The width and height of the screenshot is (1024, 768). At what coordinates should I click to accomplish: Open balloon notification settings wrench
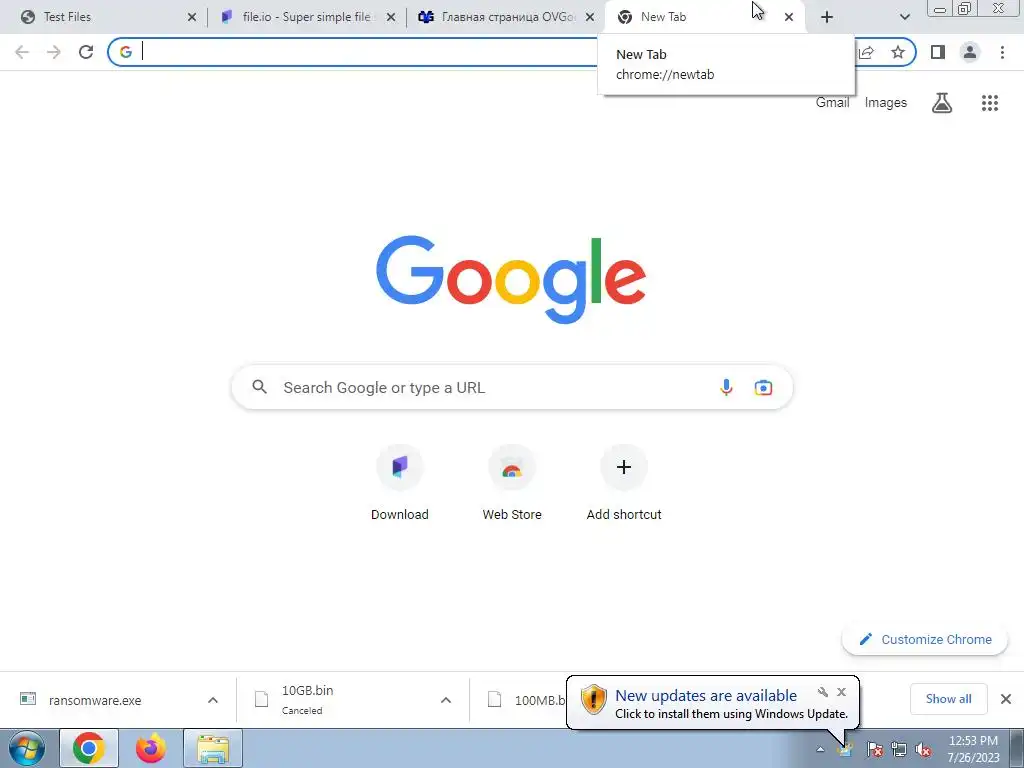click(822, 692)
